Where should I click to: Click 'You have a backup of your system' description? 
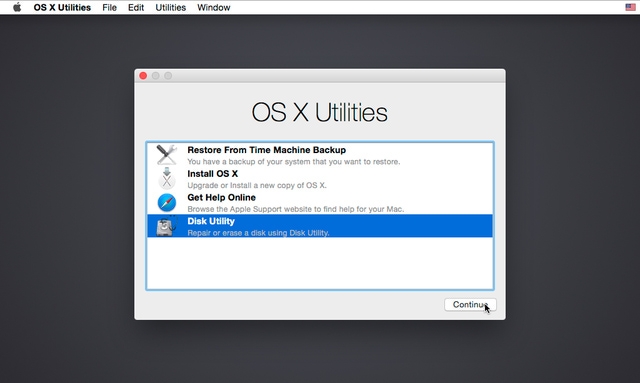[293, 162]
